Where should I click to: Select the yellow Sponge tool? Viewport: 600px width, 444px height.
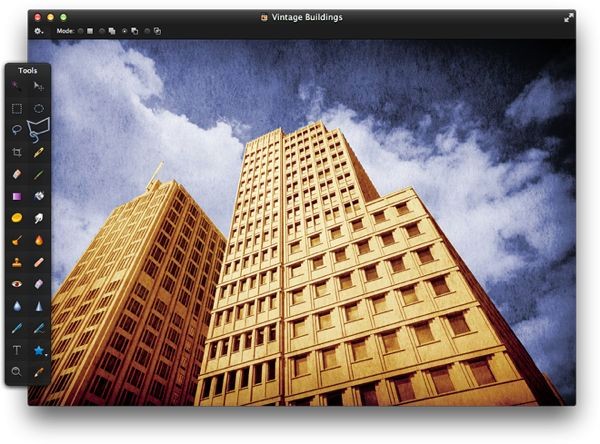point(16,218)
